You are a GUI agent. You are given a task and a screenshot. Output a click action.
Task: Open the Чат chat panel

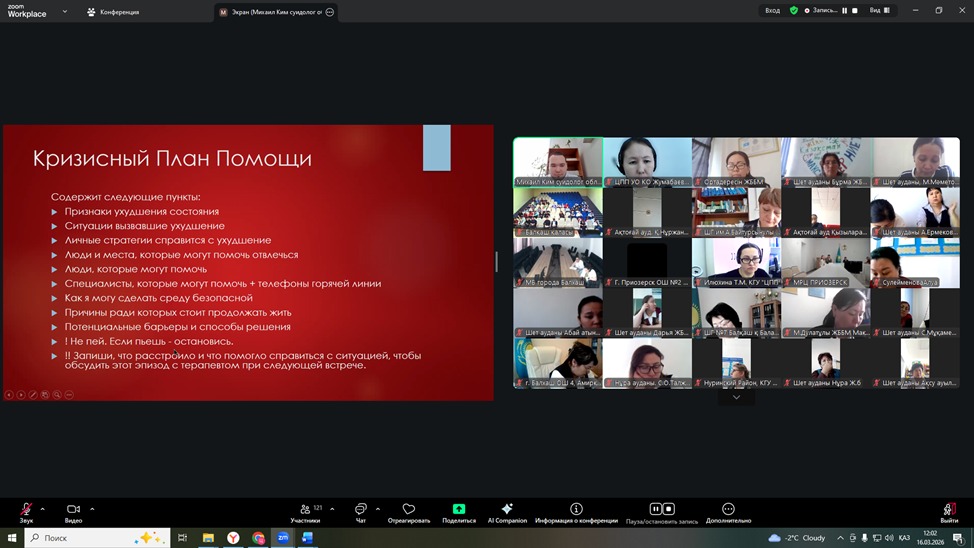tap(360, 510)
